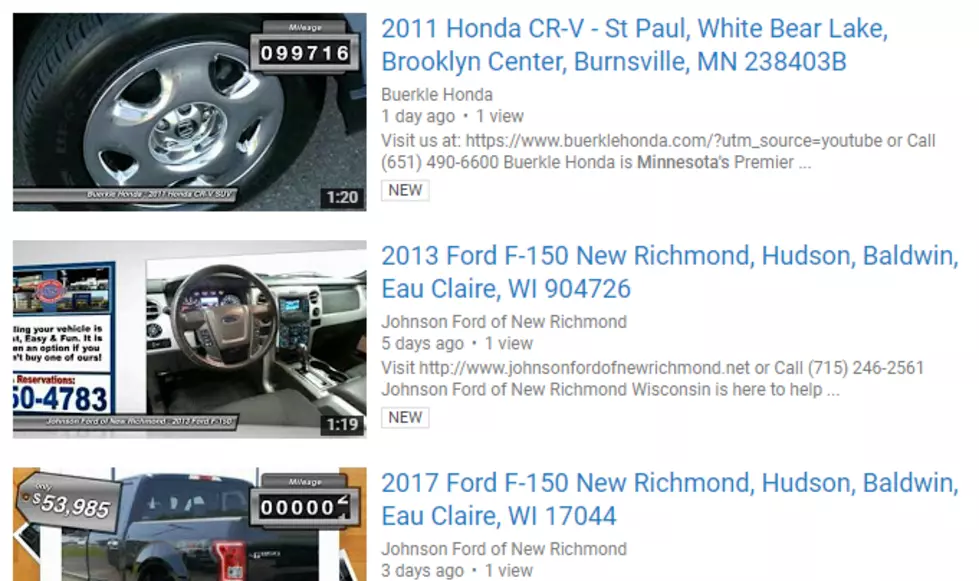The height and width of the screenshot is (581, 979).
Task: Click "1 day ago" metadata under Buerkle Honda
Action: (x=418, y=117)
